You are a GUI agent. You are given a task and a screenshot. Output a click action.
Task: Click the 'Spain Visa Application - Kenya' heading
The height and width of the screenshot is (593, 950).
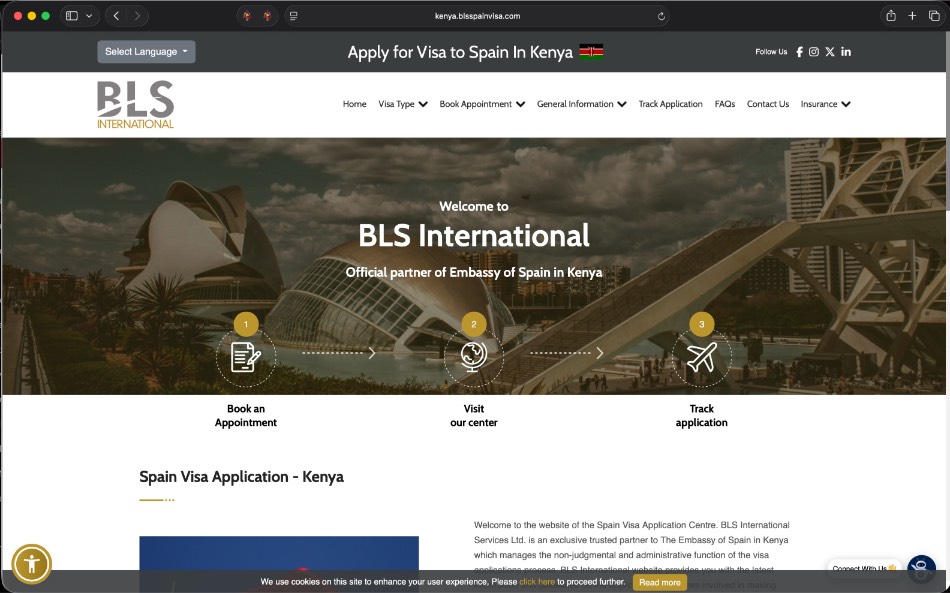[x=241, y=477]
